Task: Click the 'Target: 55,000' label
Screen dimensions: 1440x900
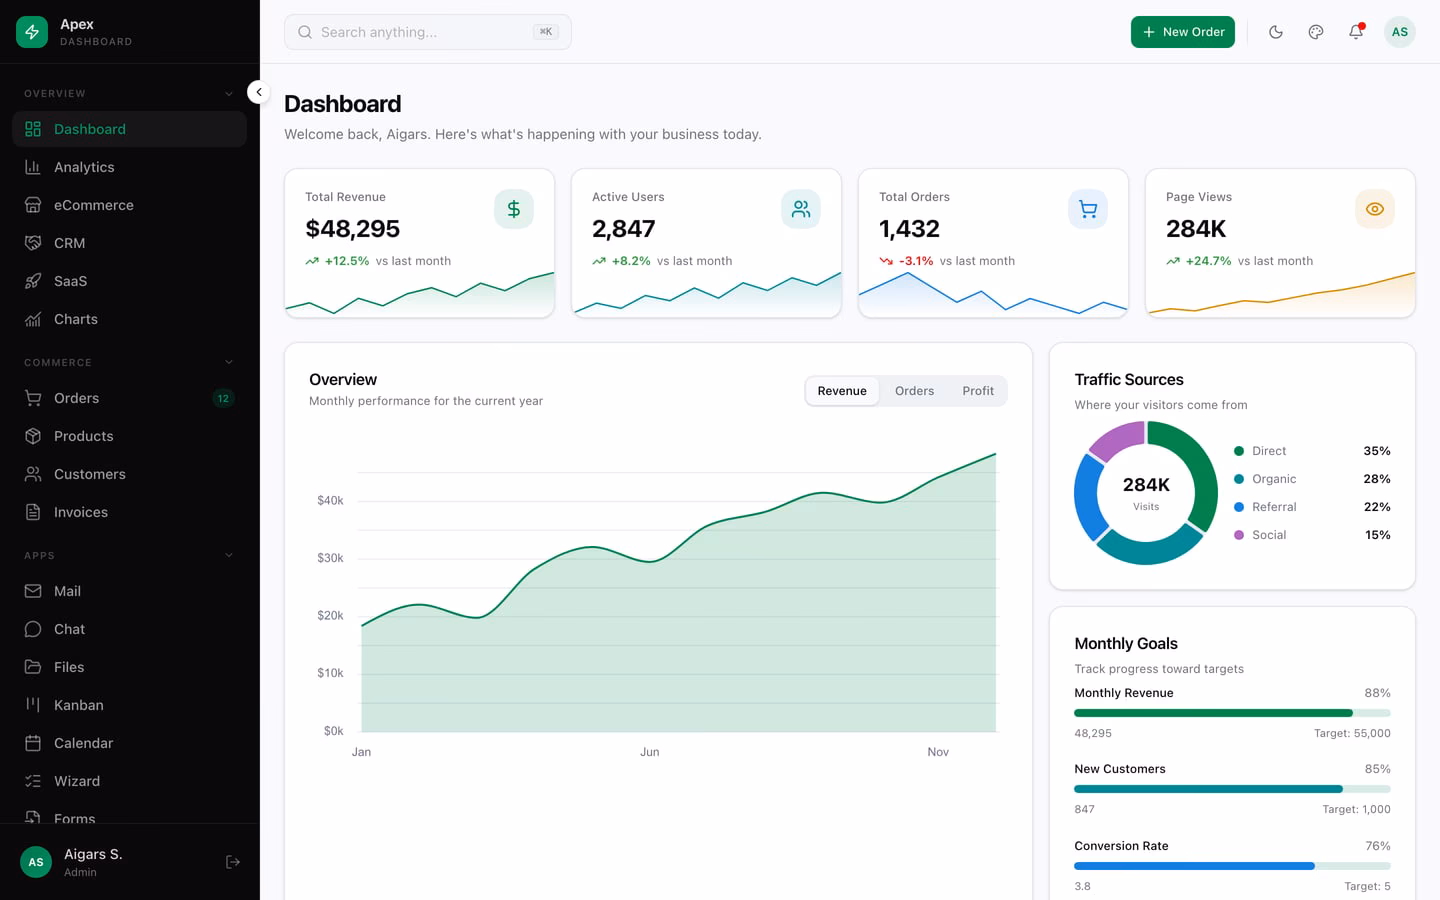Action: tap(1352, 733)
